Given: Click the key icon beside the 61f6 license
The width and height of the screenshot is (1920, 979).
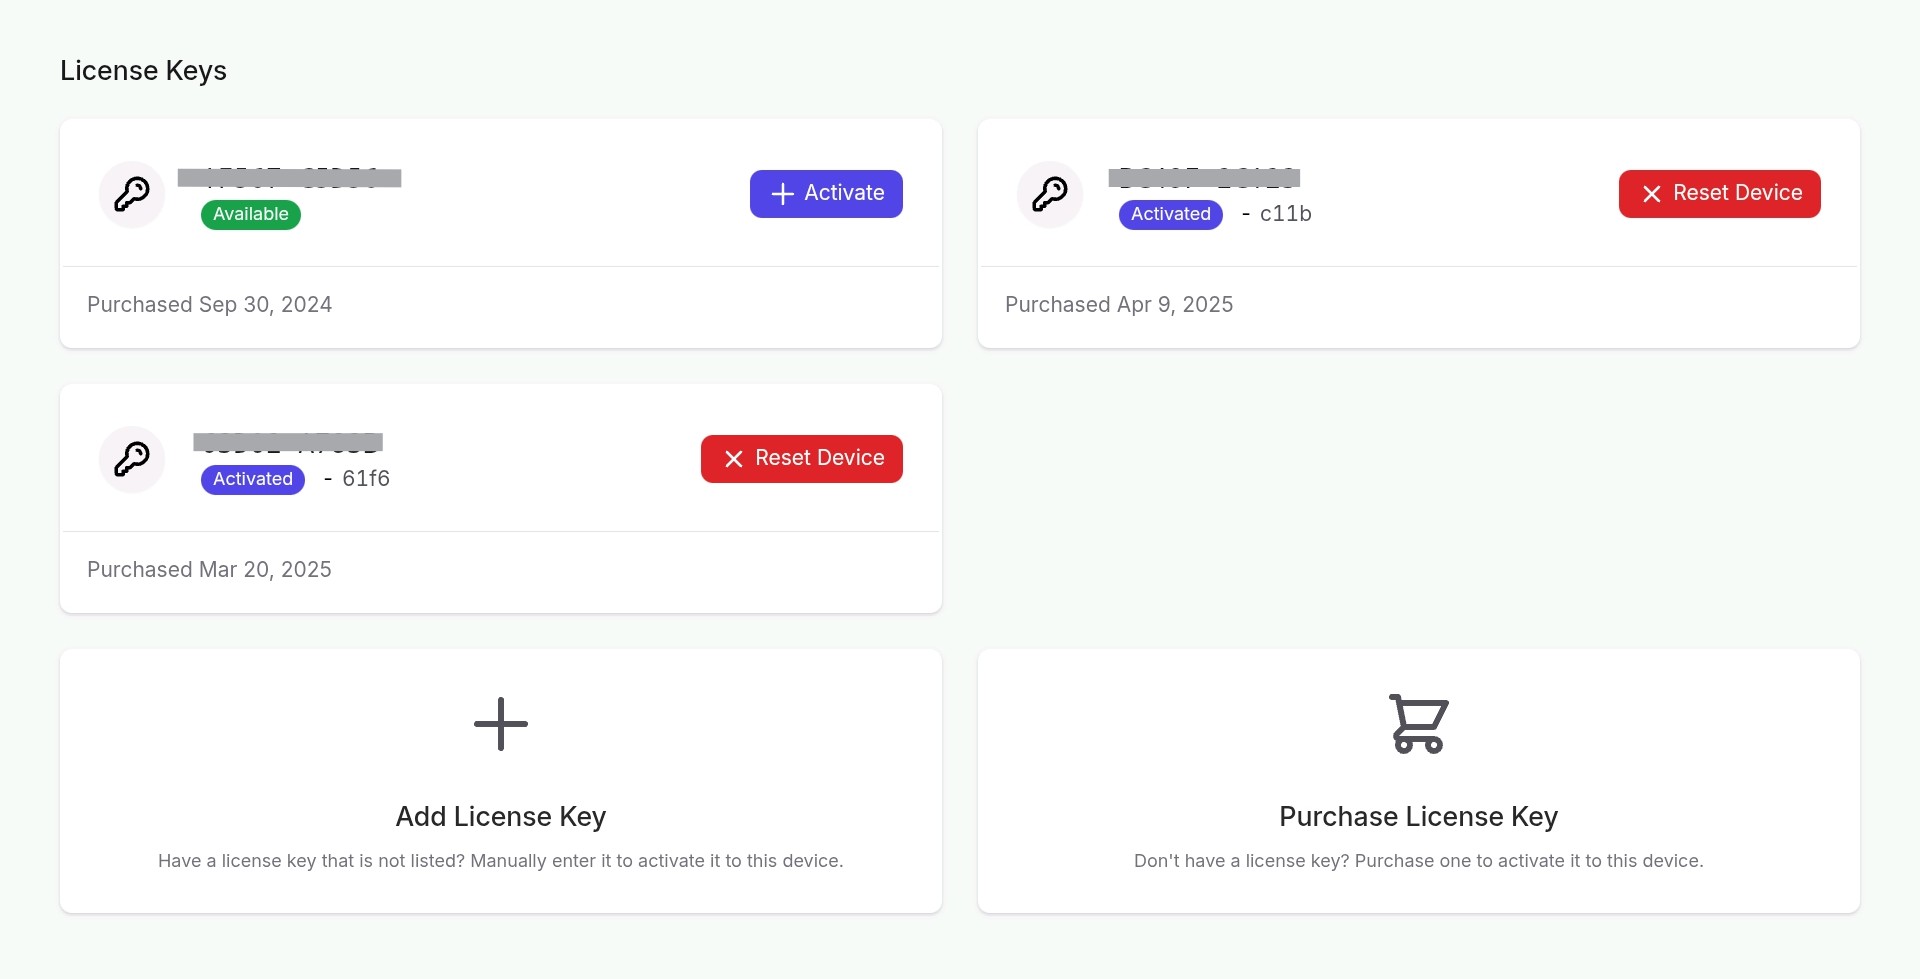Looking at the screenshot, I should point(132,459).
